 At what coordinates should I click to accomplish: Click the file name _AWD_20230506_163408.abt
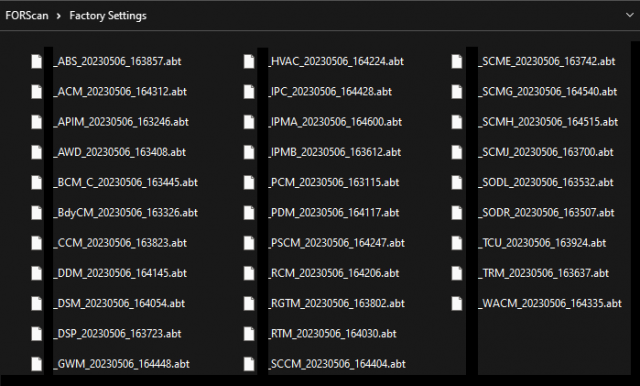point(120,152)
